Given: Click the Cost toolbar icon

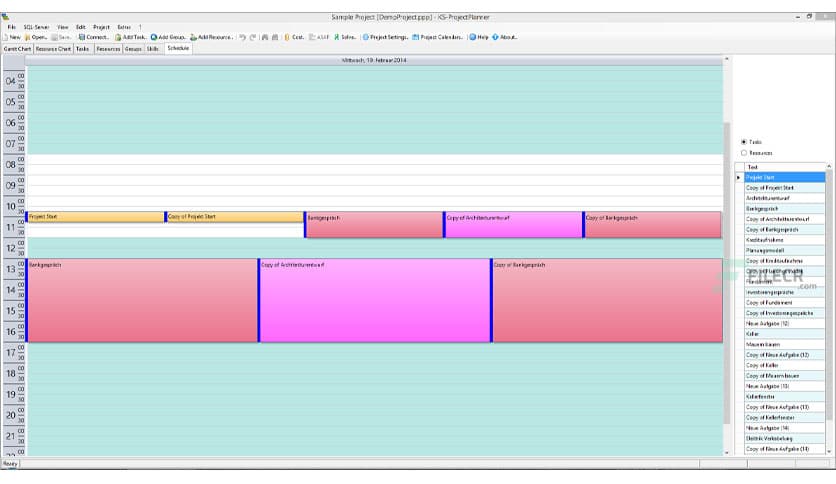Looking at the screenshot, I should coord(287,37).
